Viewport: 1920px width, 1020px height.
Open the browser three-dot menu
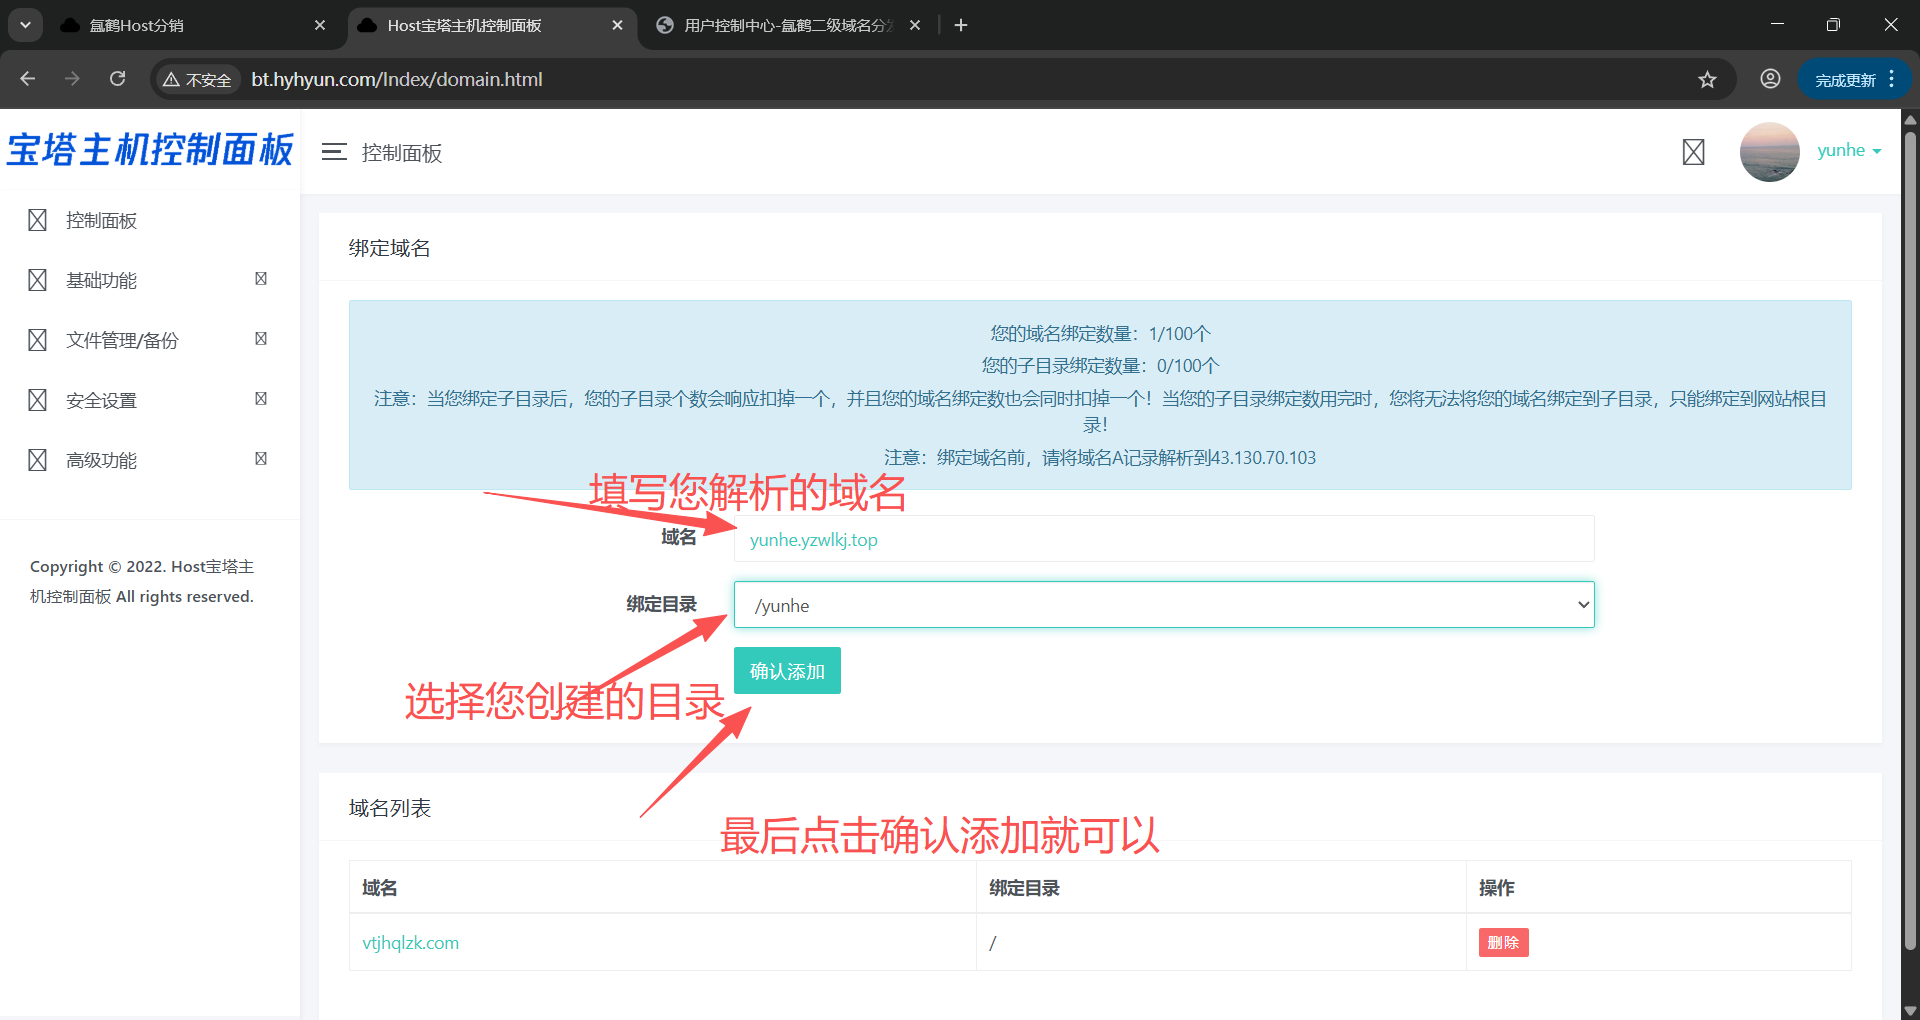tap(1892, 79)
